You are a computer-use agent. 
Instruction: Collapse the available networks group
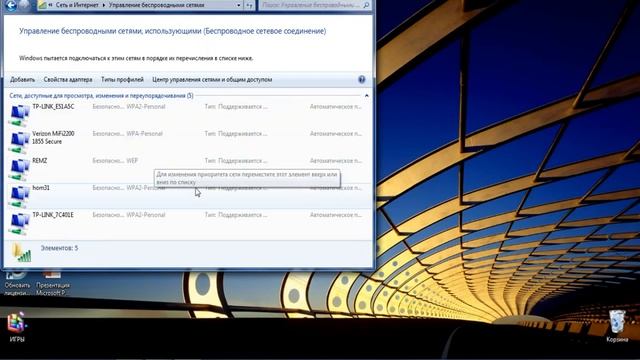[366, 96]
